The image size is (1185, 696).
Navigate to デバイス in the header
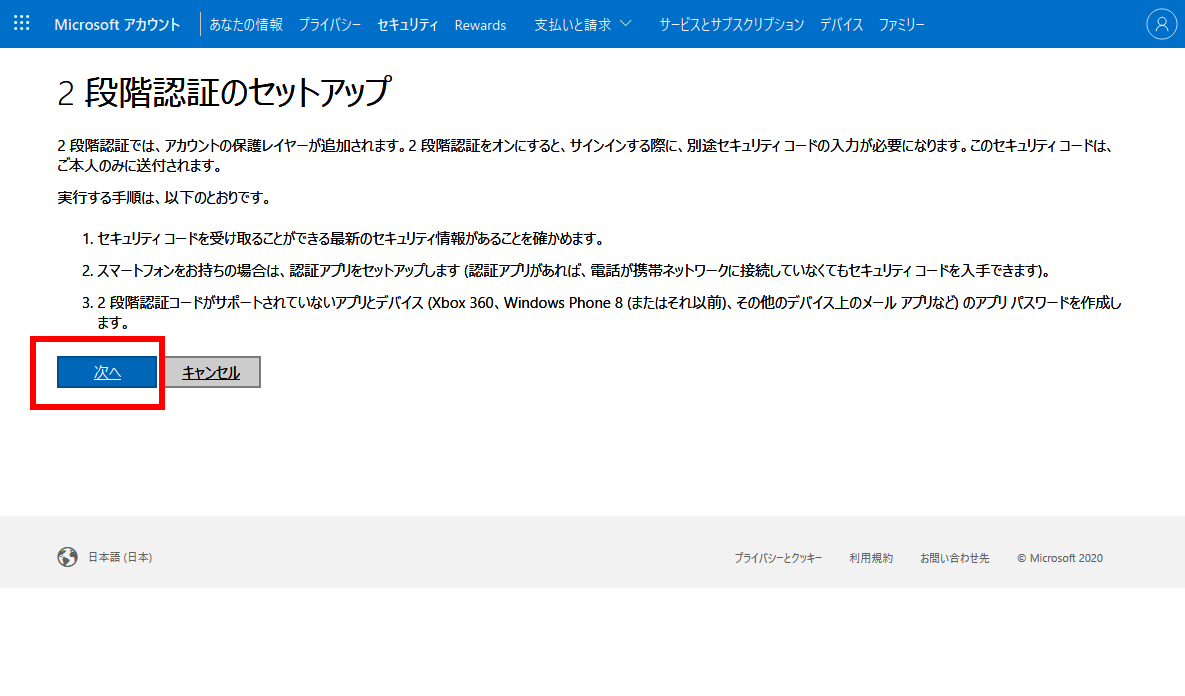tap(841, 25)
